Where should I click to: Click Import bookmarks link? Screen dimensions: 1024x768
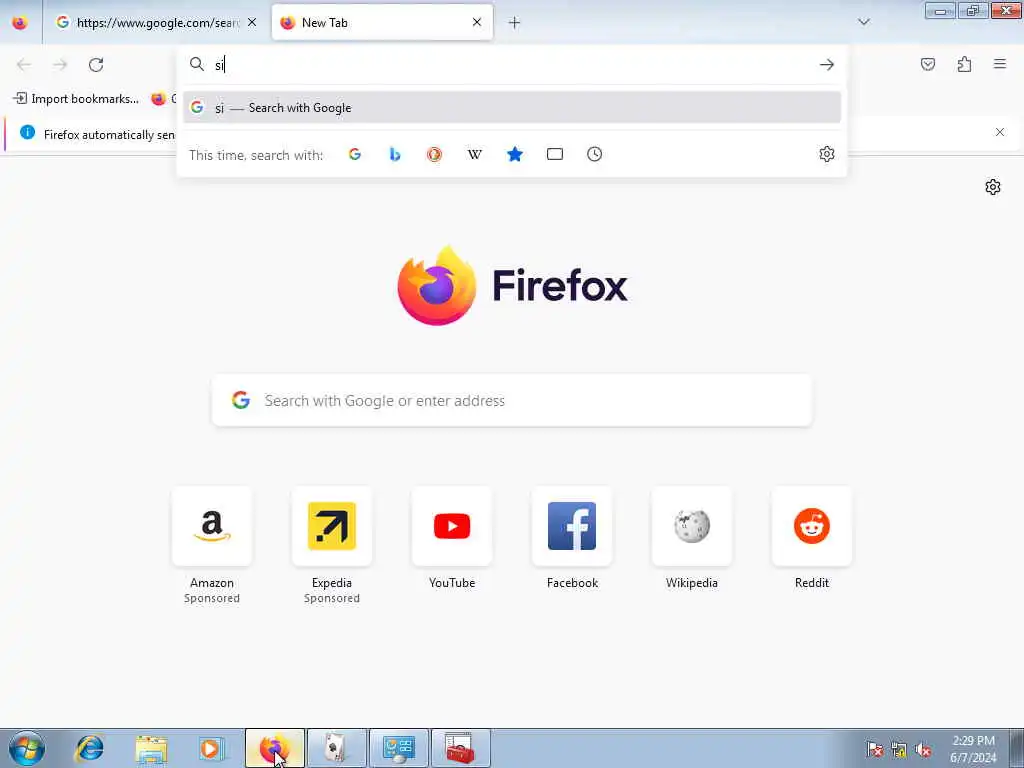76,99
